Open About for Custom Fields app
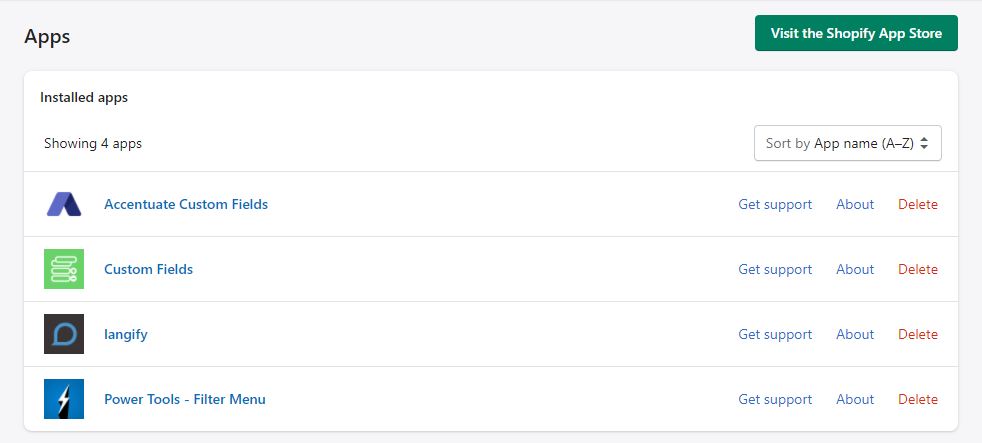Viewport: 982px width, 443px height. click(x=855, y=269)
